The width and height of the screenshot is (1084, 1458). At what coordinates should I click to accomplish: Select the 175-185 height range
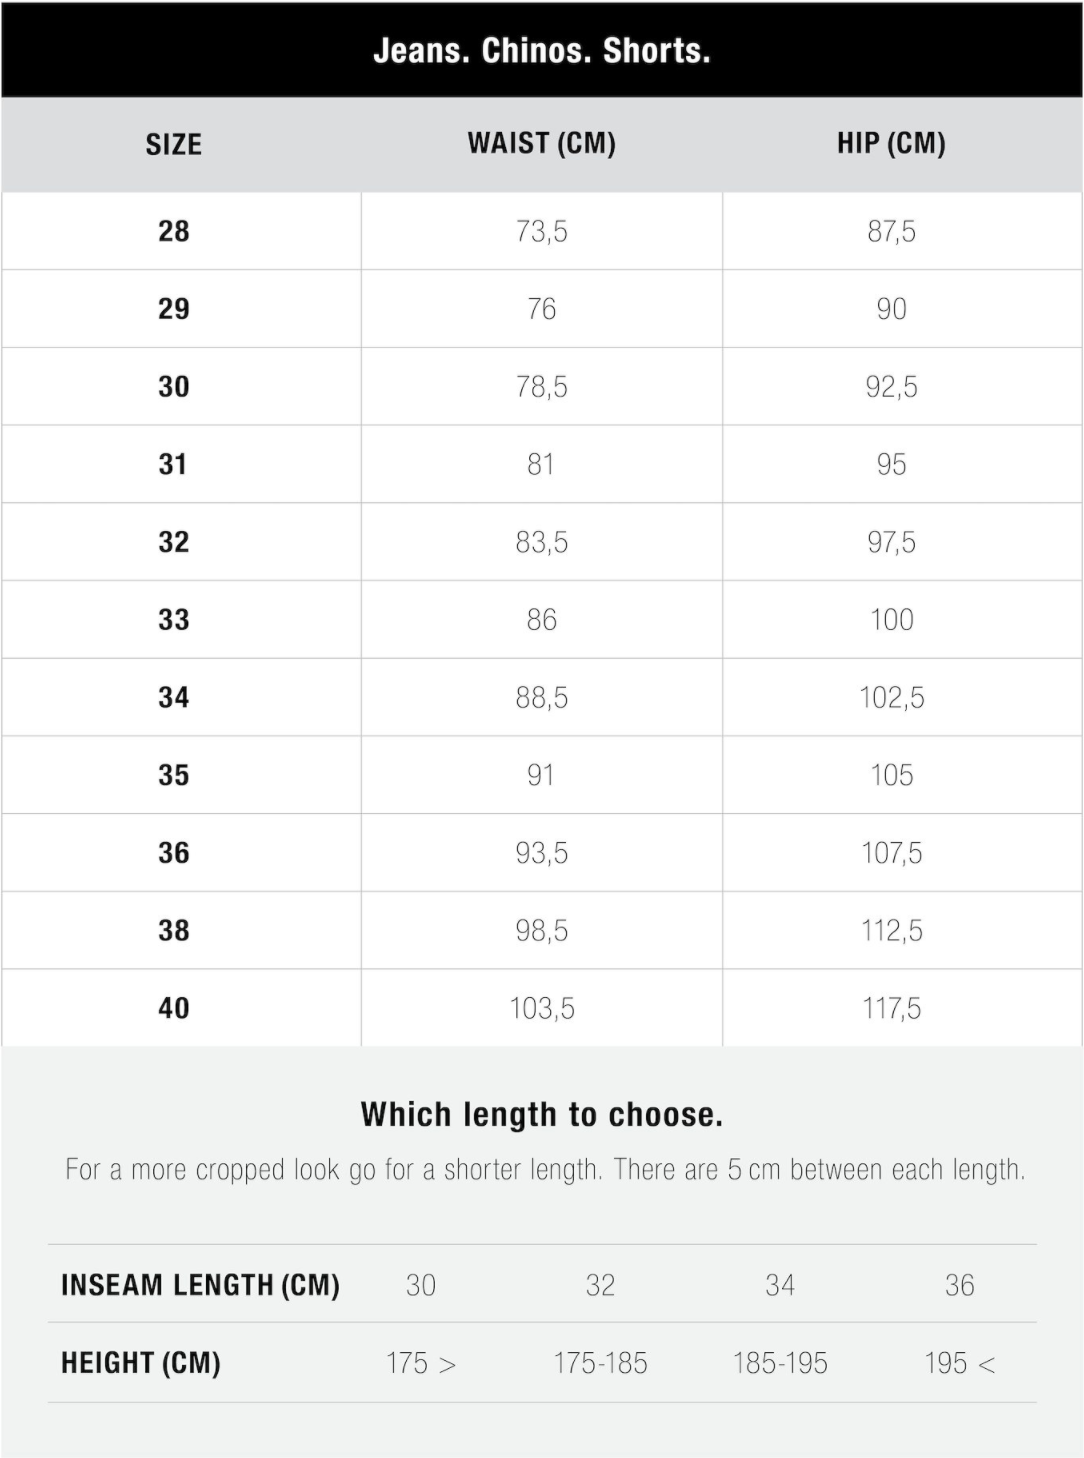600,1363
